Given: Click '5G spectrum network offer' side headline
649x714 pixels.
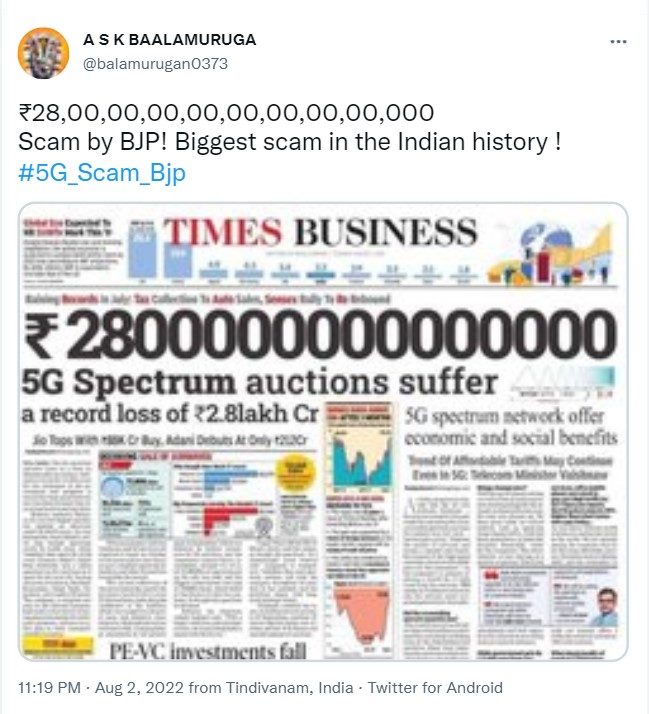Looking at the screenshot, I should point(505,416).
